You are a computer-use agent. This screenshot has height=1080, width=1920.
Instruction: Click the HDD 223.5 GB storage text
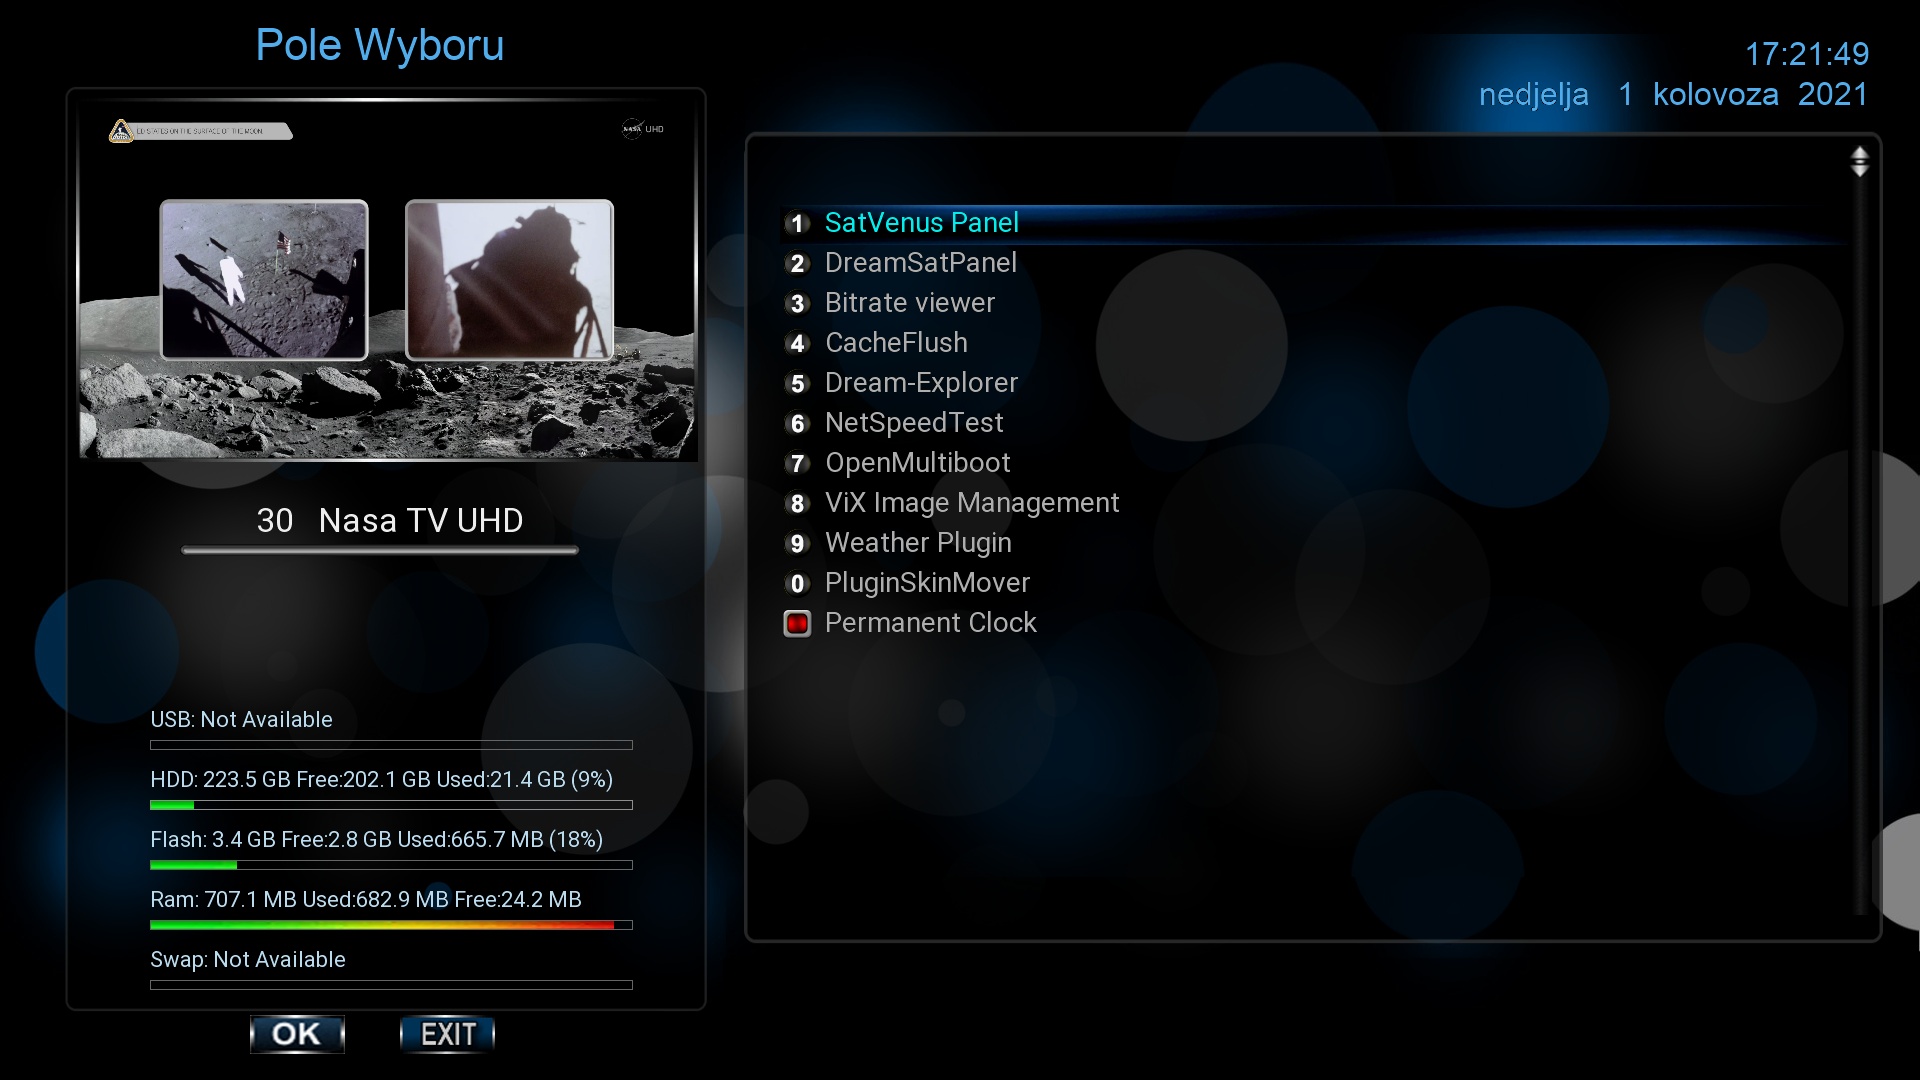point(381,780)
